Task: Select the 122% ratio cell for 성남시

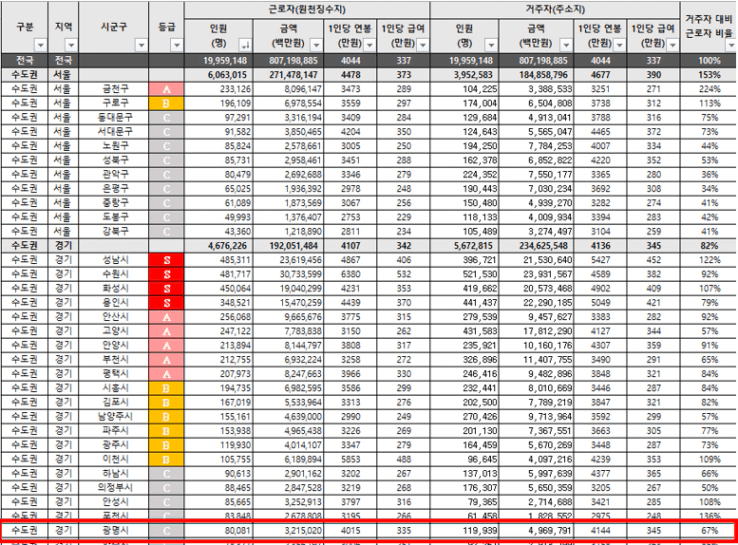Action: coord(709,260)
